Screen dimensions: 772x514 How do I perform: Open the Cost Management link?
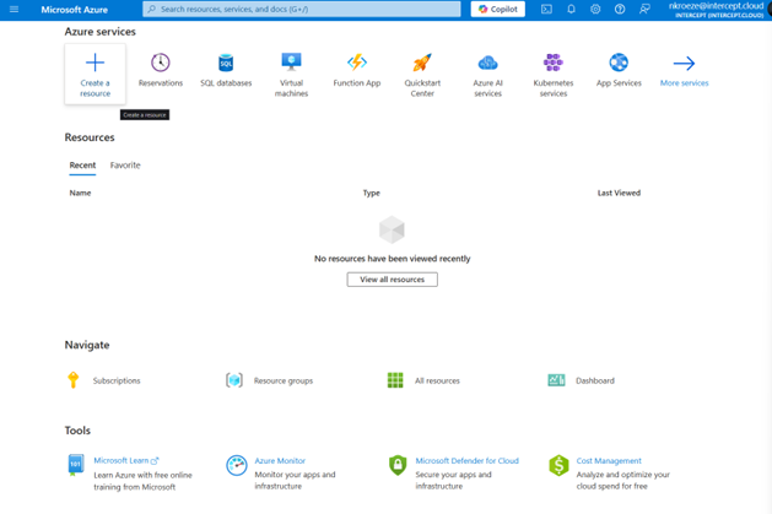[609, 461]
